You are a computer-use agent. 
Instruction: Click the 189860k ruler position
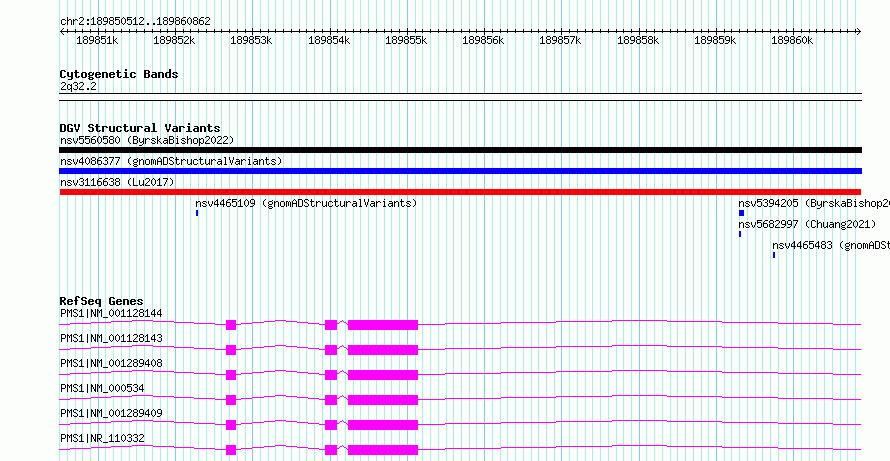point(792,40)
